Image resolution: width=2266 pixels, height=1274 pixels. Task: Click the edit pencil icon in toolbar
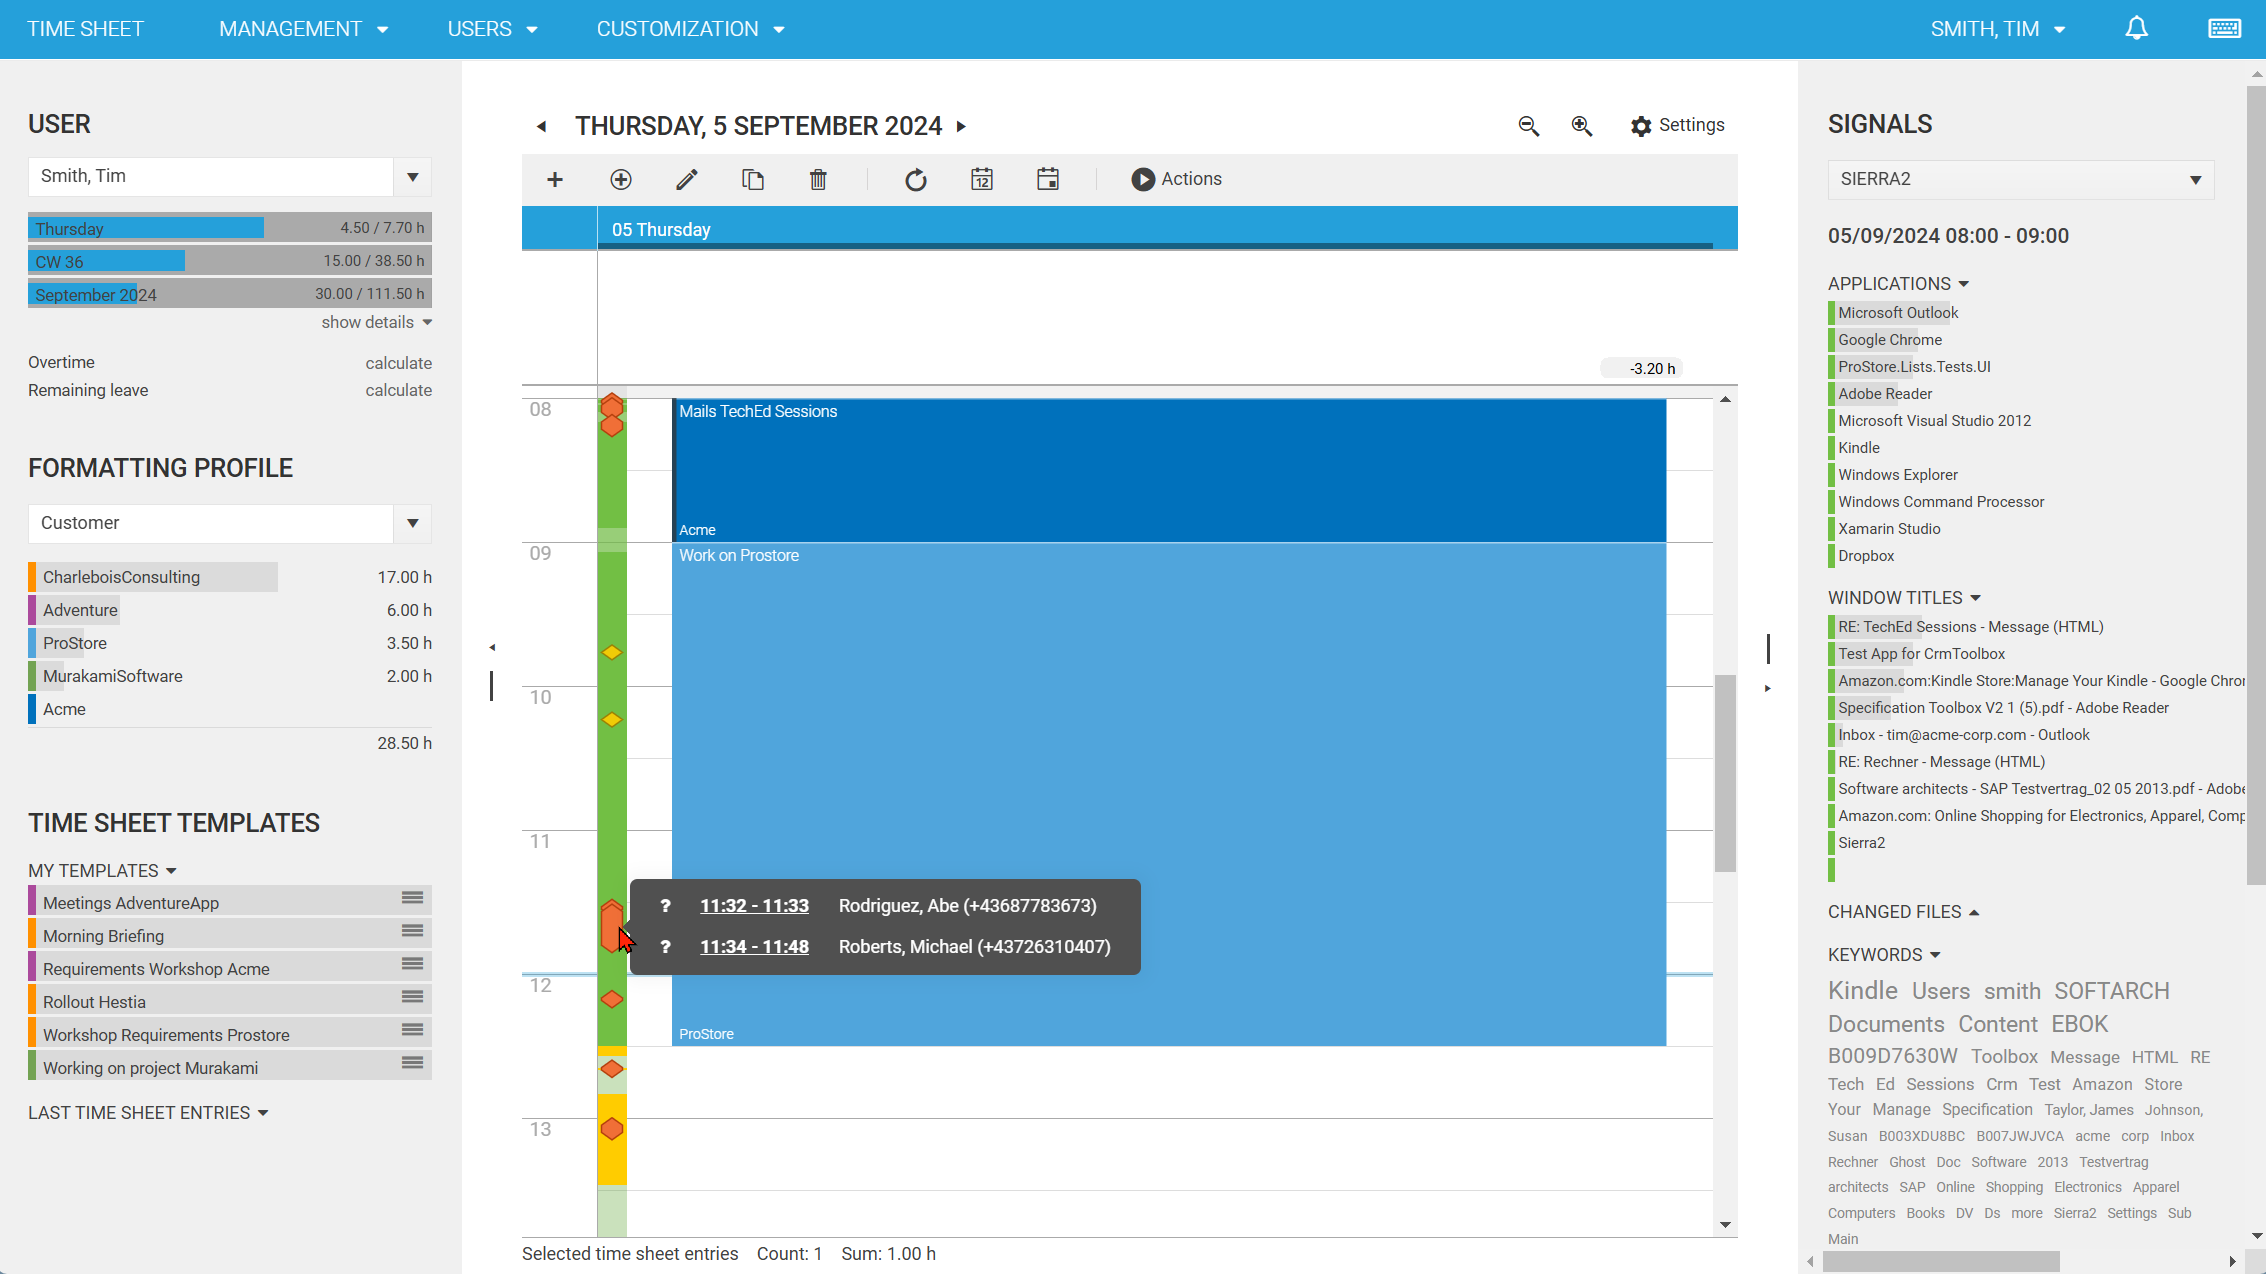point(686,179)
